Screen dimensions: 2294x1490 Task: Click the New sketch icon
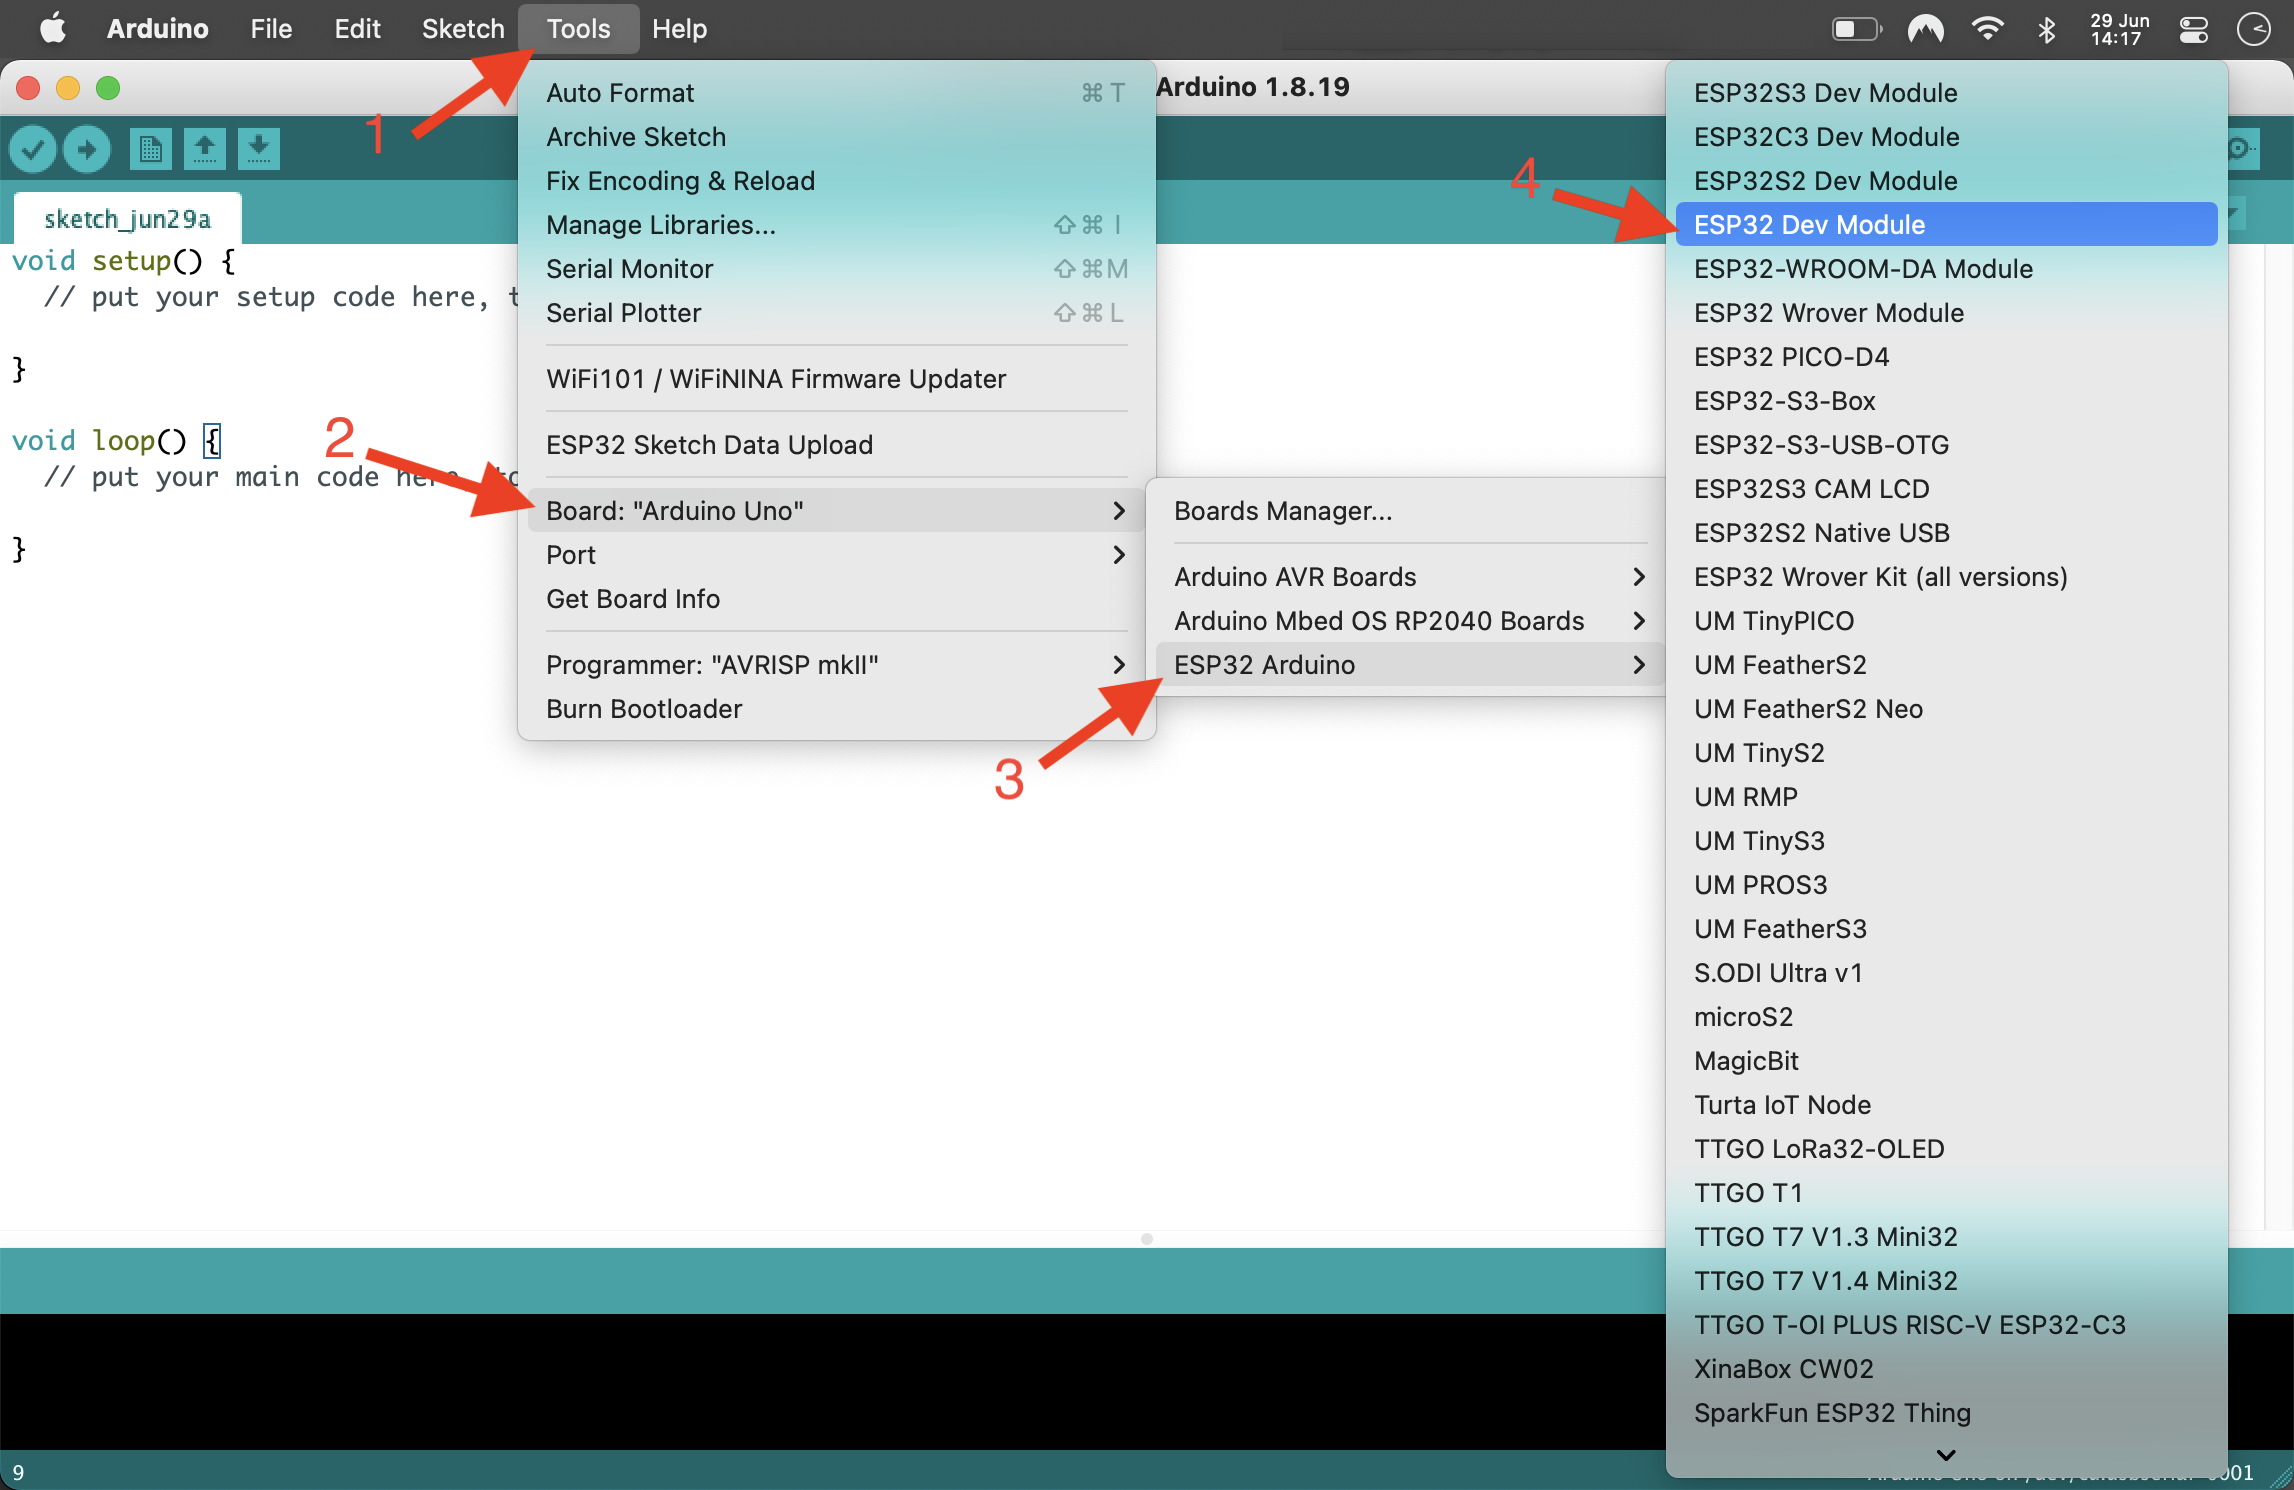pos(150,149)
